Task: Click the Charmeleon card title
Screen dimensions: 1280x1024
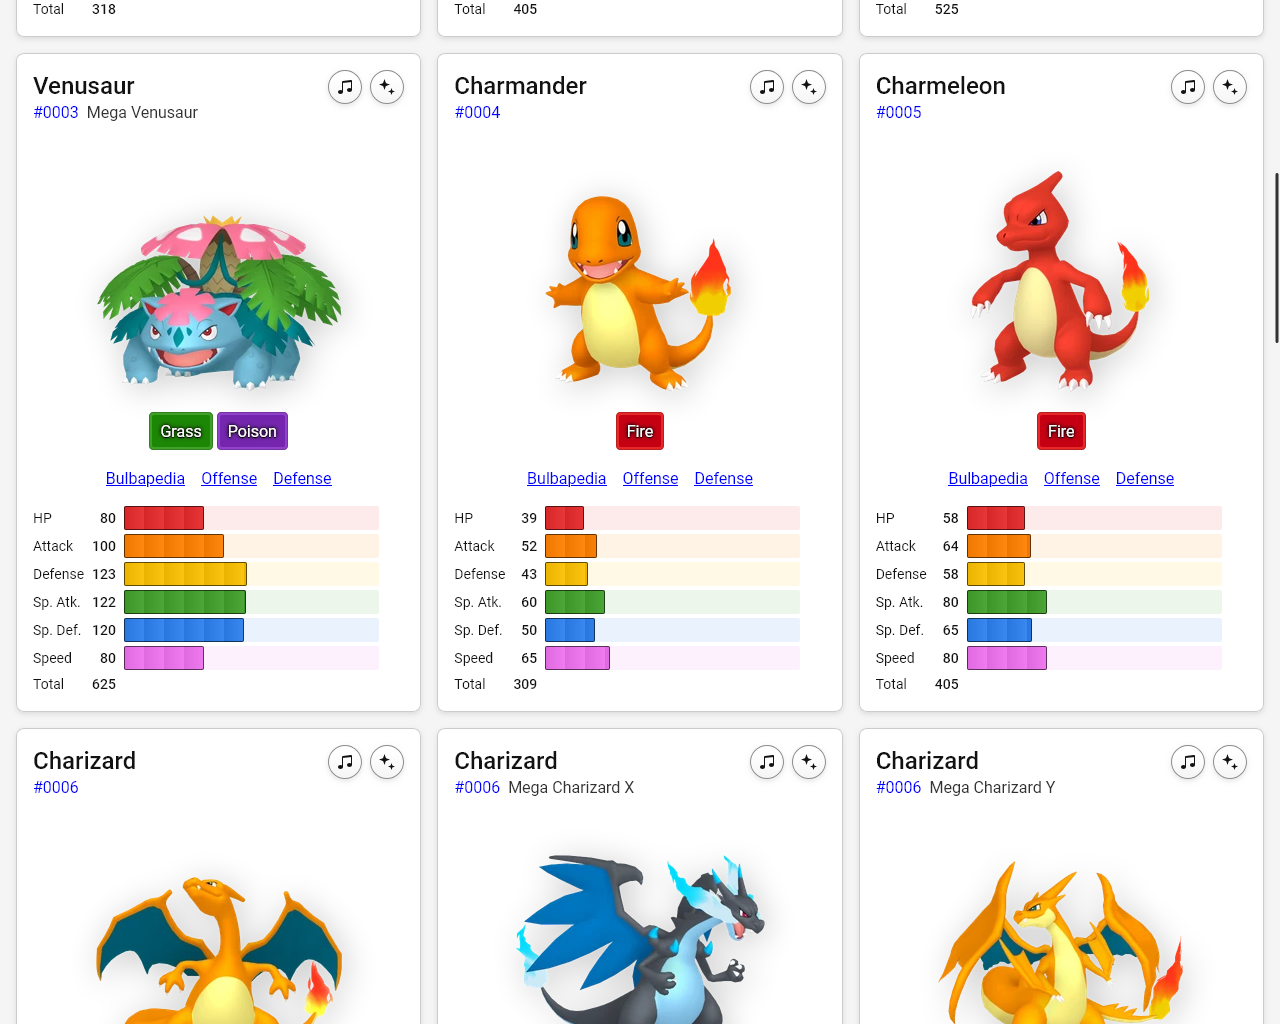Action: pyautogui.click(x=941, y=86)
